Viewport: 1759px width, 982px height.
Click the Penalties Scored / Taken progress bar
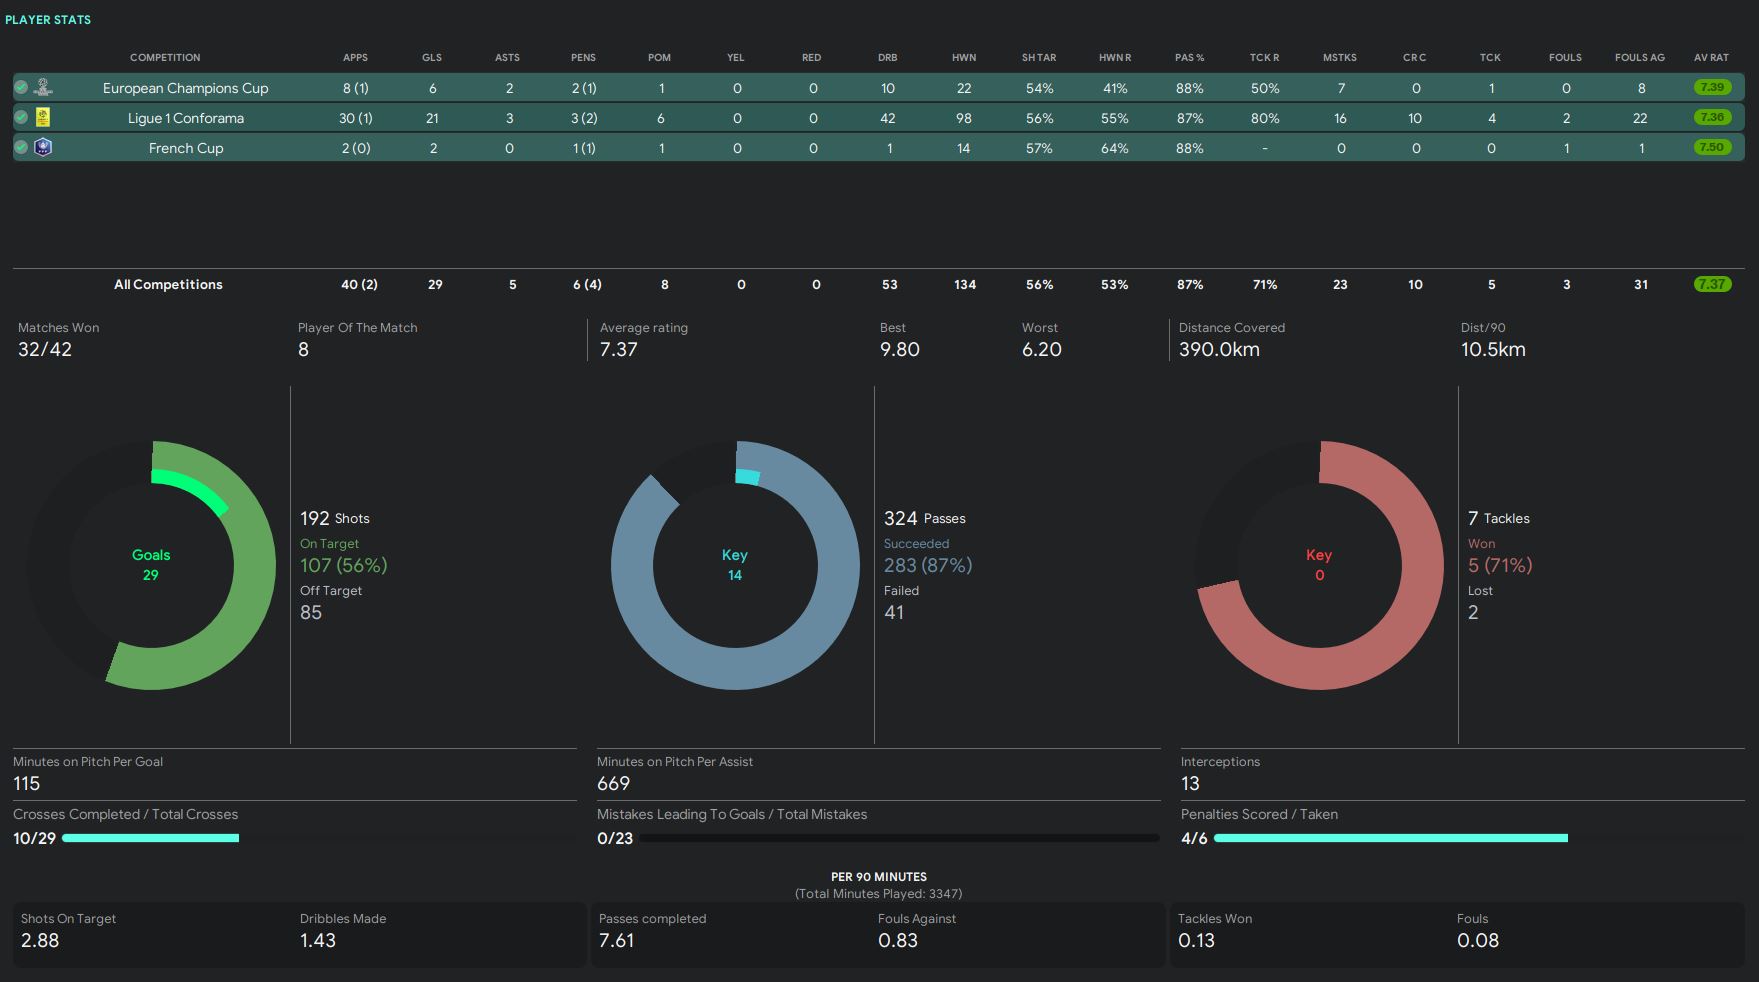point(1390,838)
